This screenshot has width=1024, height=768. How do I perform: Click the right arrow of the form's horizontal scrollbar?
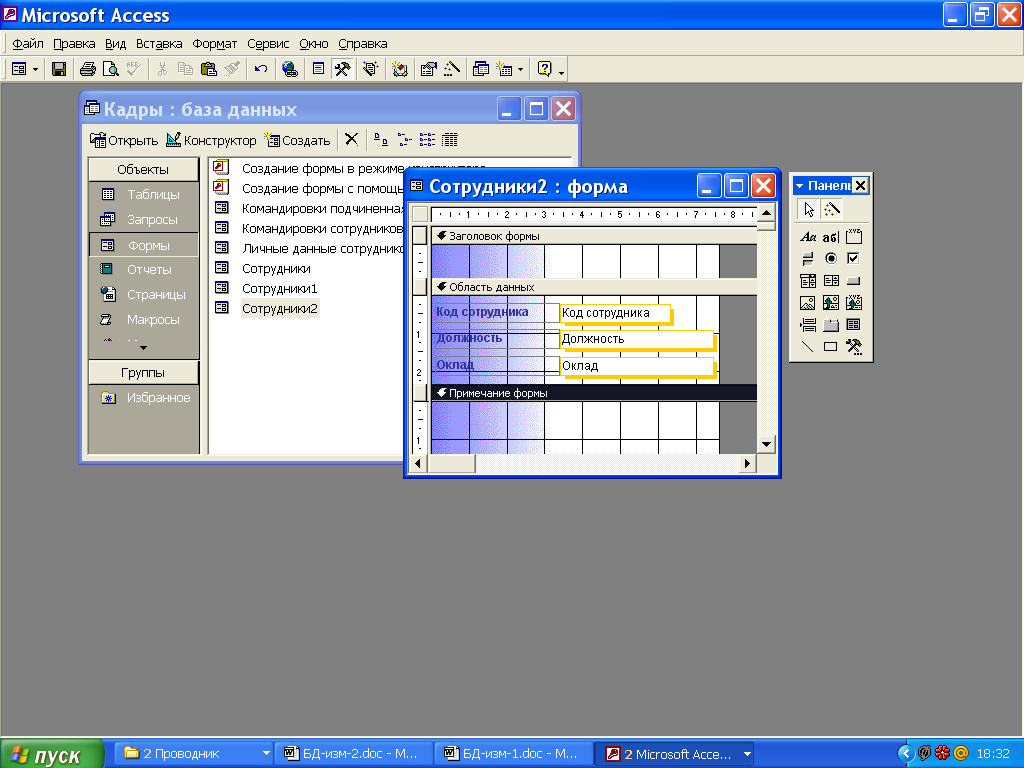[748, 464]
